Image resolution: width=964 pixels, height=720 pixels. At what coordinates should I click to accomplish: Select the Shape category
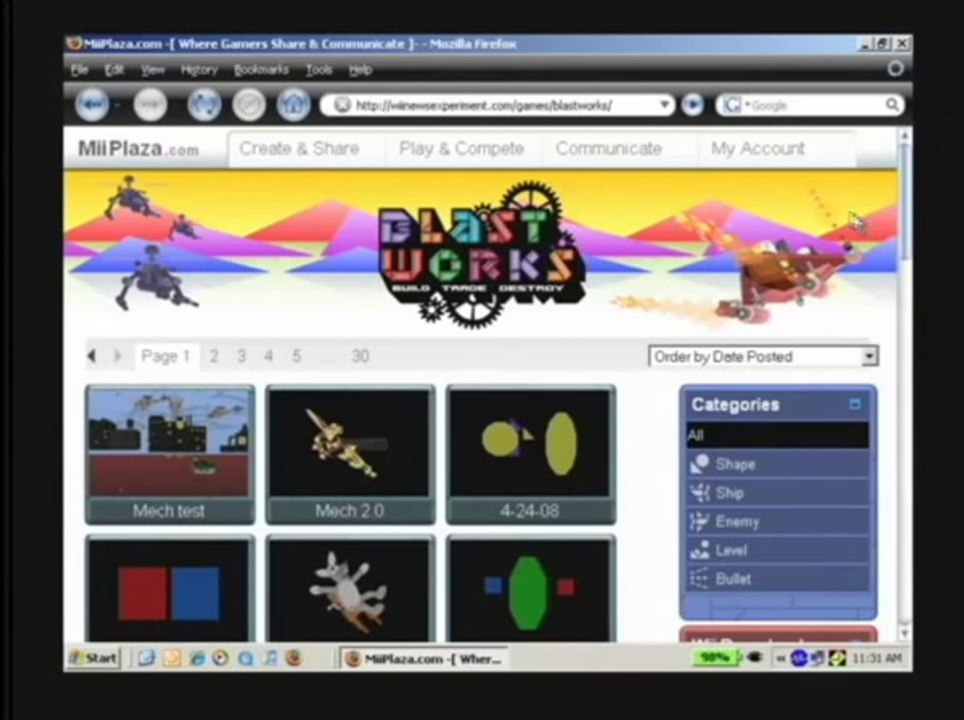778,464
